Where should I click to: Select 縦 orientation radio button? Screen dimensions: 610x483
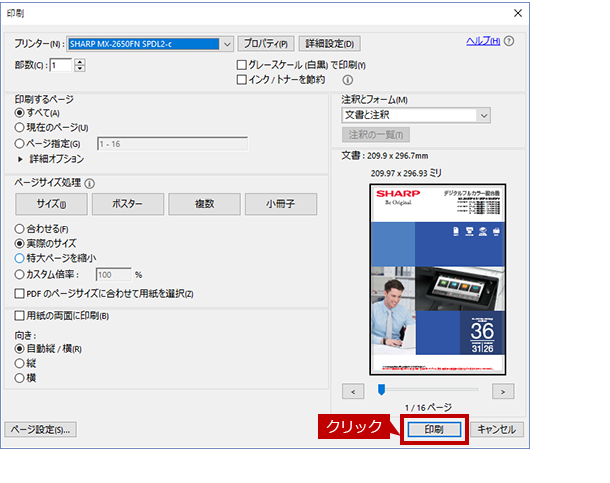point(19,364)
